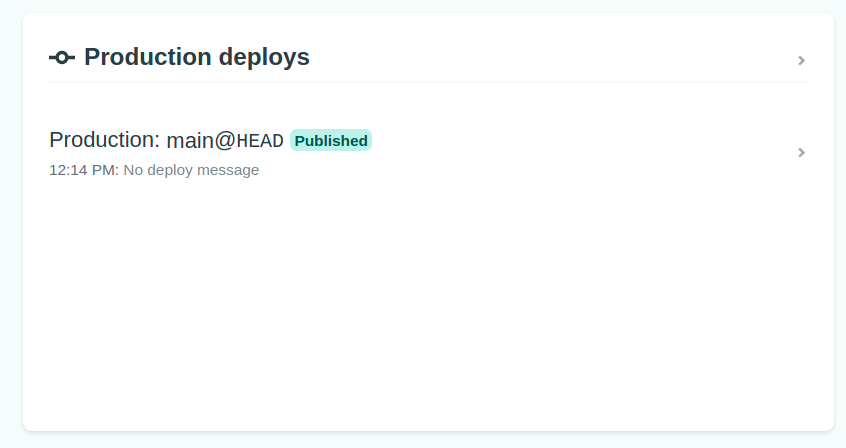Click the divider line under the Production deploys header

click(428, 82)
